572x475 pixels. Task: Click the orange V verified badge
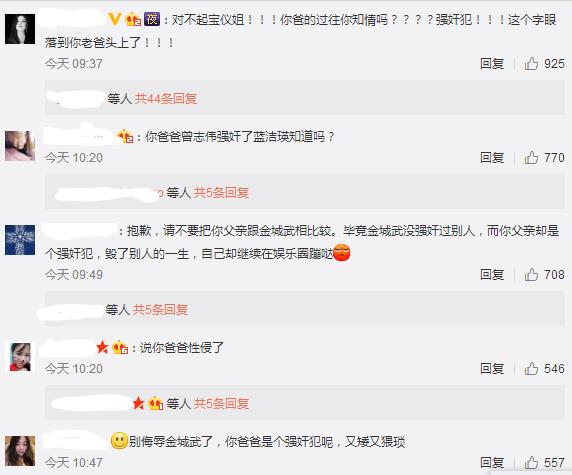[115, 19]
